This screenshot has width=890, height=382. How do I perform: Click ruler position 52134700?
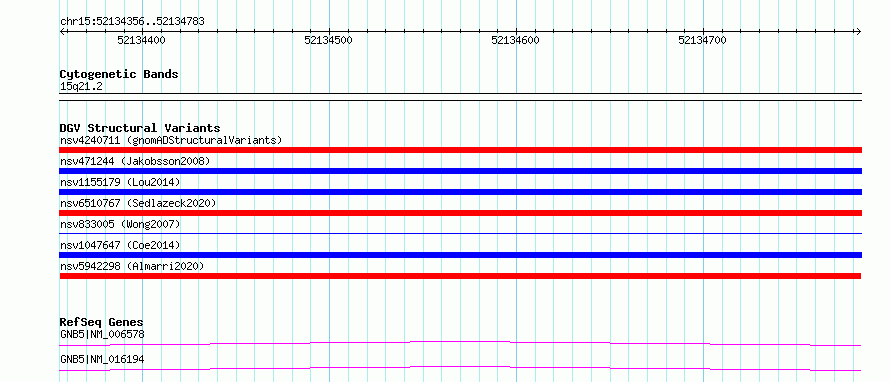coord(703,40)
